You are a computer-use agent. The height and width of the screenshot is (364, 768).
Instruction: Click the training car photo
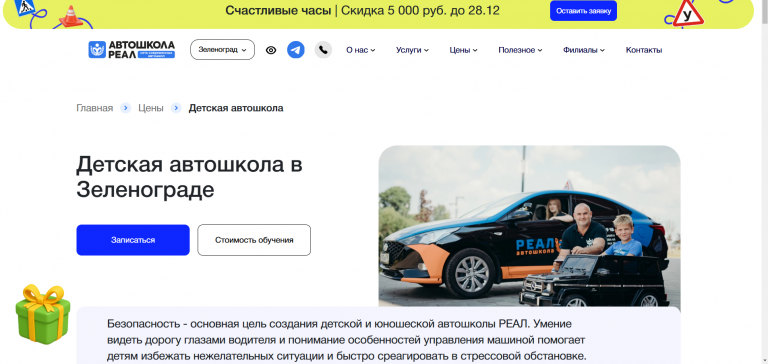click(529, 226)
